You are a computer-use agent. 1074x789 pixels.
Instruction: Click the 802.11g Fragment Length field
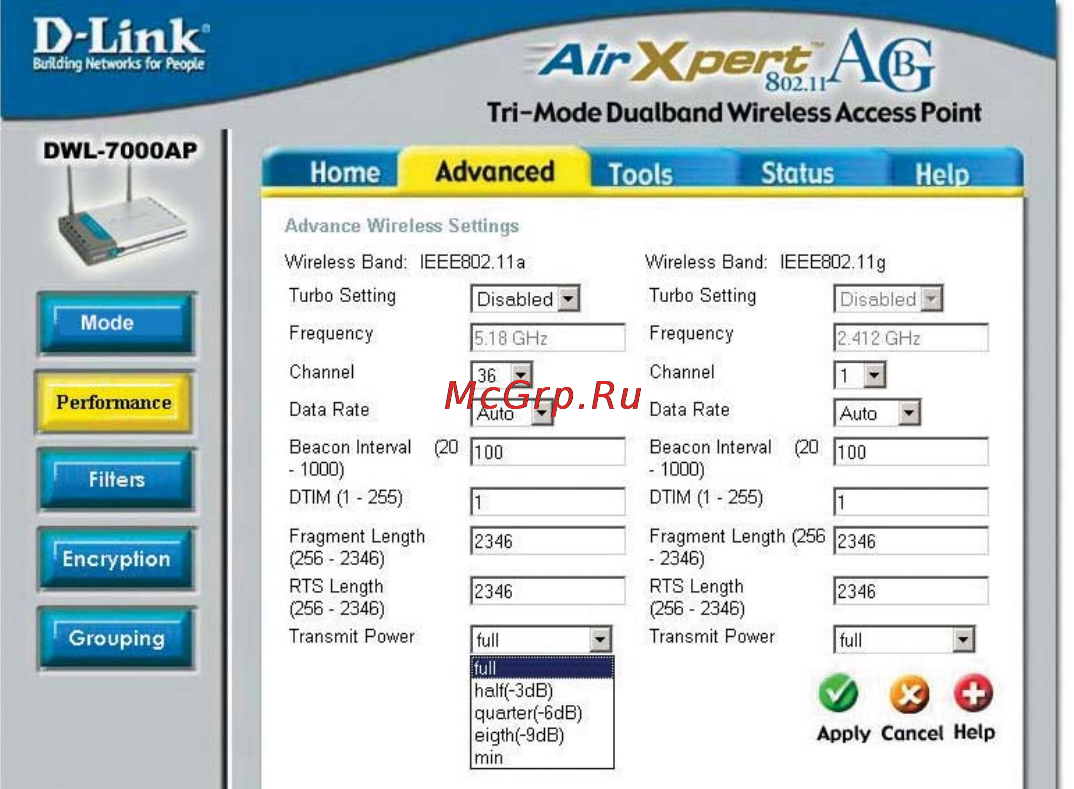(x=911, y=541)
